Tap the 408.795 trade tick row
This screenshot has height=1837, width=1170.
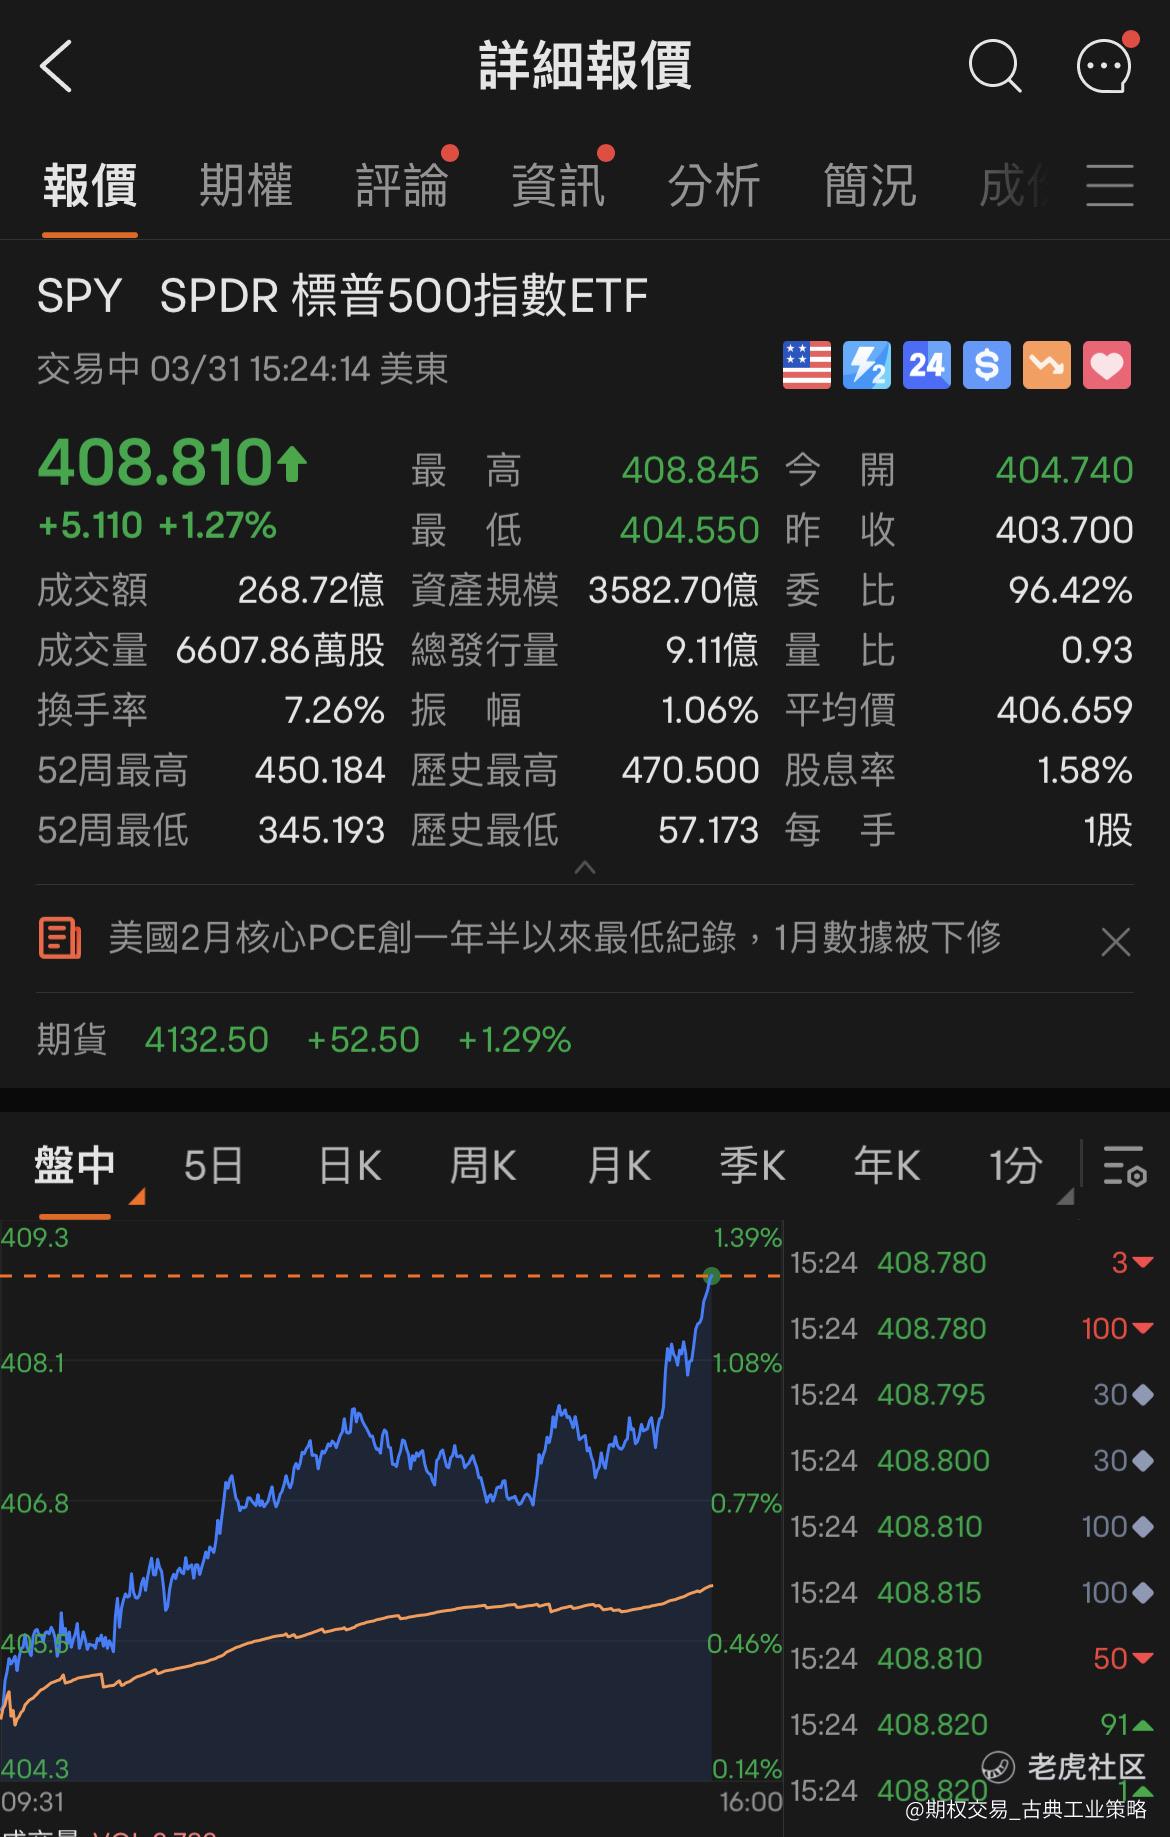click(972, 1394)
